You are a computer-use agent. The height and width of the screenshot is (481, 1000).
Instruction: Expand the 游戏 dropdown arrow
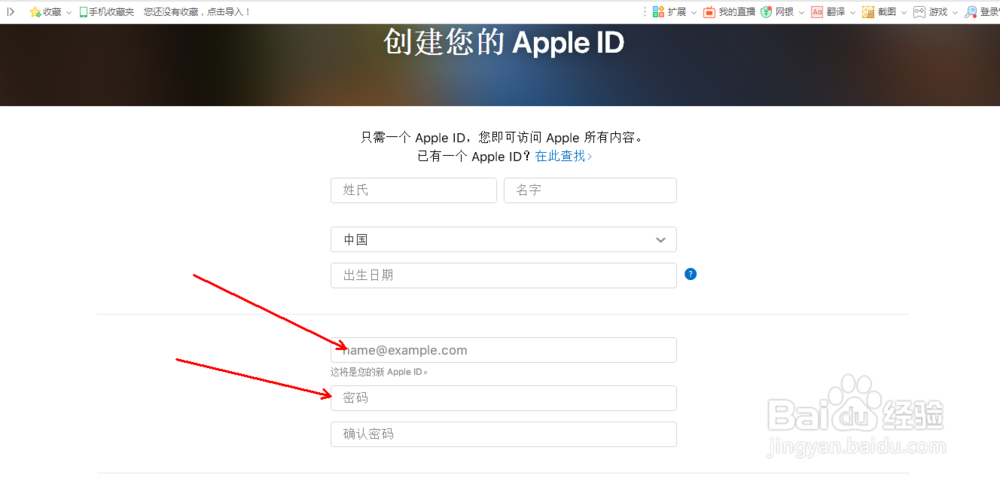954,13
